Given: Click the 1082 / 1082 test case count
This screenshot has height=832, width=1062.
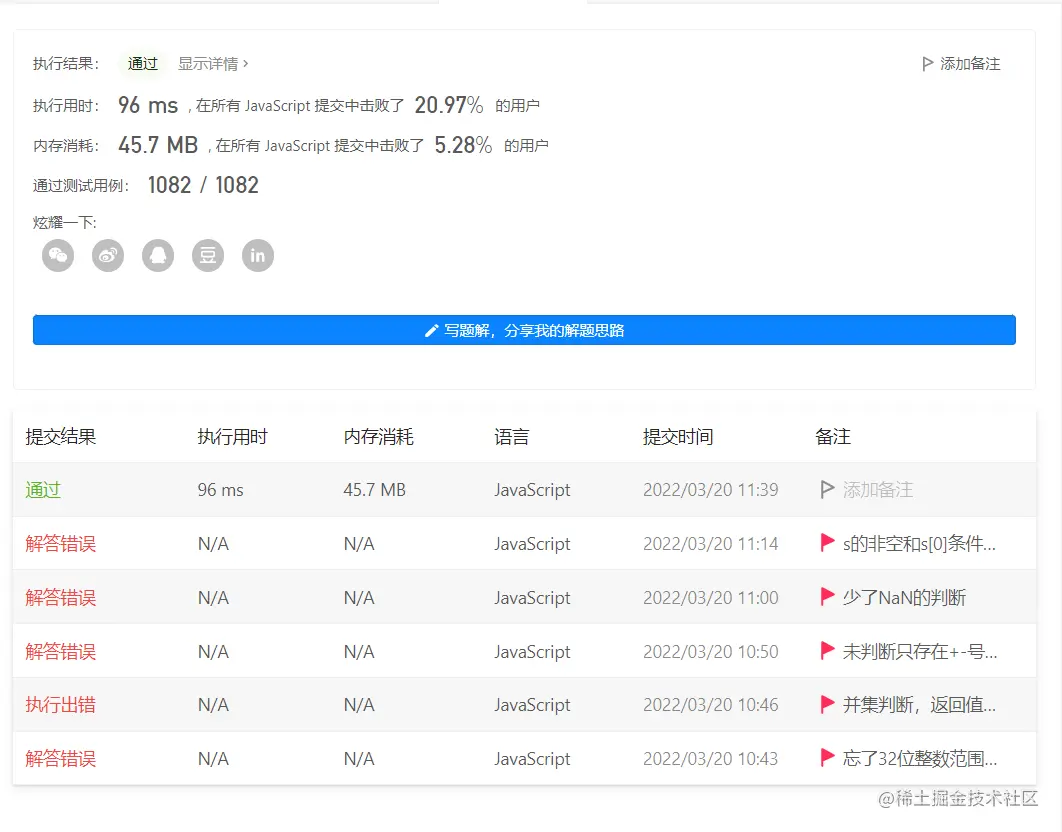Looking at the screenshot, I should pyautogui.click(x=203, y=185).
